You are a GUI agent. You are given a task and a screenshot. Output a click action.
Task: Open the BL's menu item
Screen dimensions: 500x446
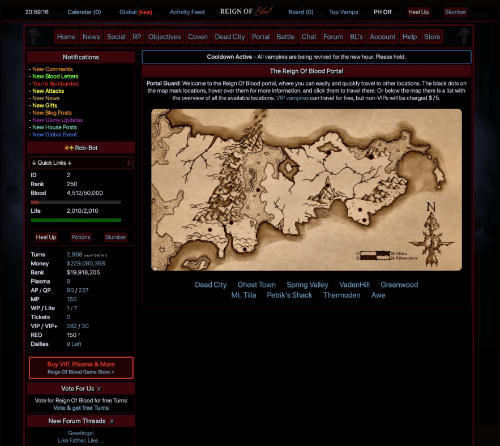[x=356, y=37]
